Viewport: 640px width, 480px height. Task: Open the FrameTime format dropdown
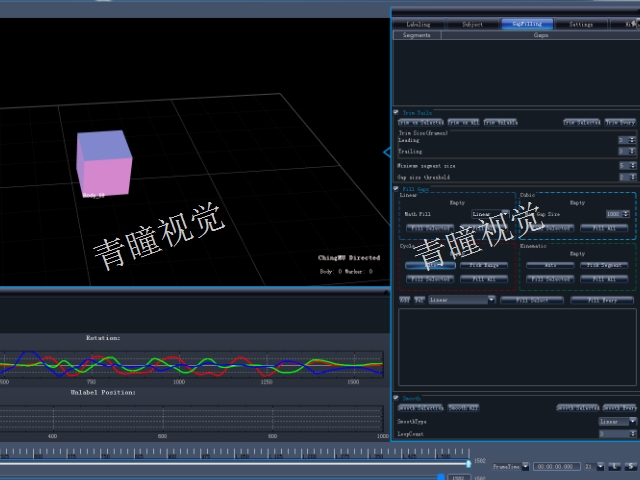coord(525,466)
